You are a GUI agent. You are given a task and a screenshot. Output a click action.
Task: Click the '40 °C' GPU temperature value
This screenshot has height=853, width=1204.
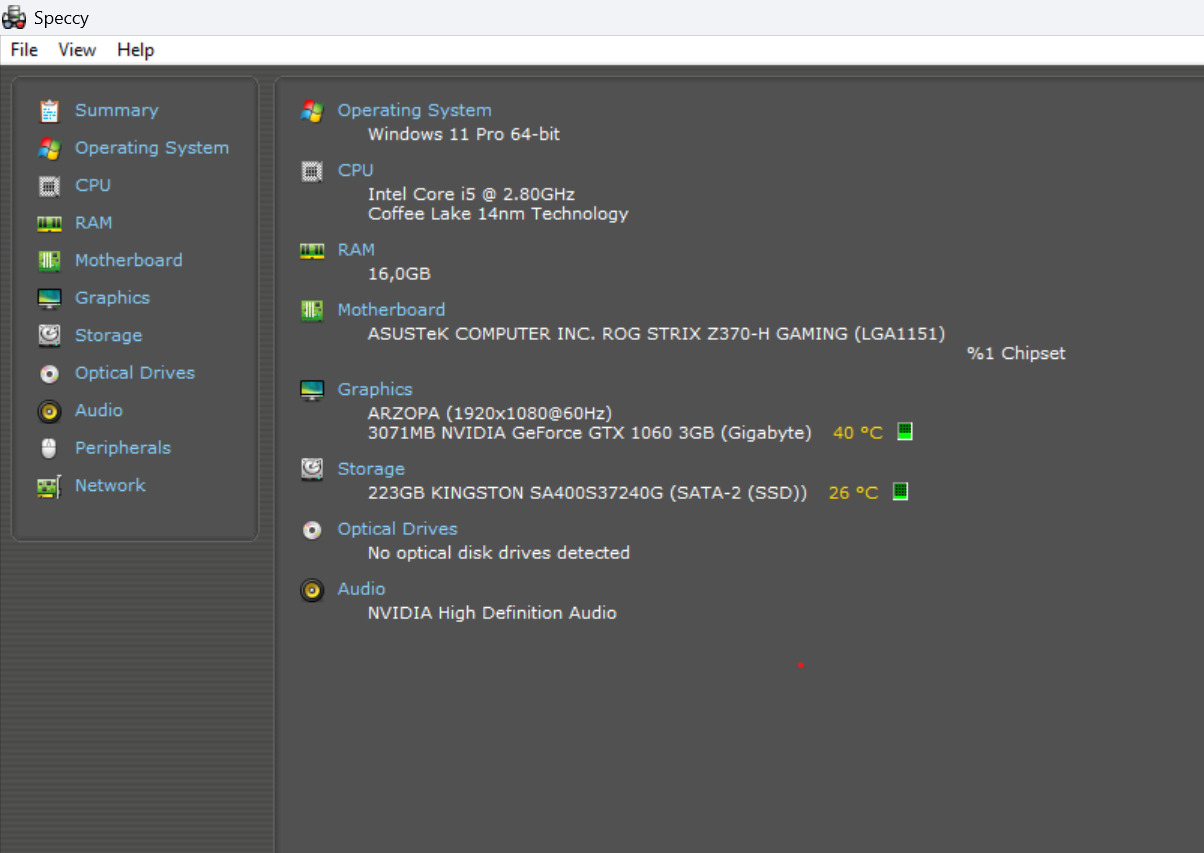858,433
